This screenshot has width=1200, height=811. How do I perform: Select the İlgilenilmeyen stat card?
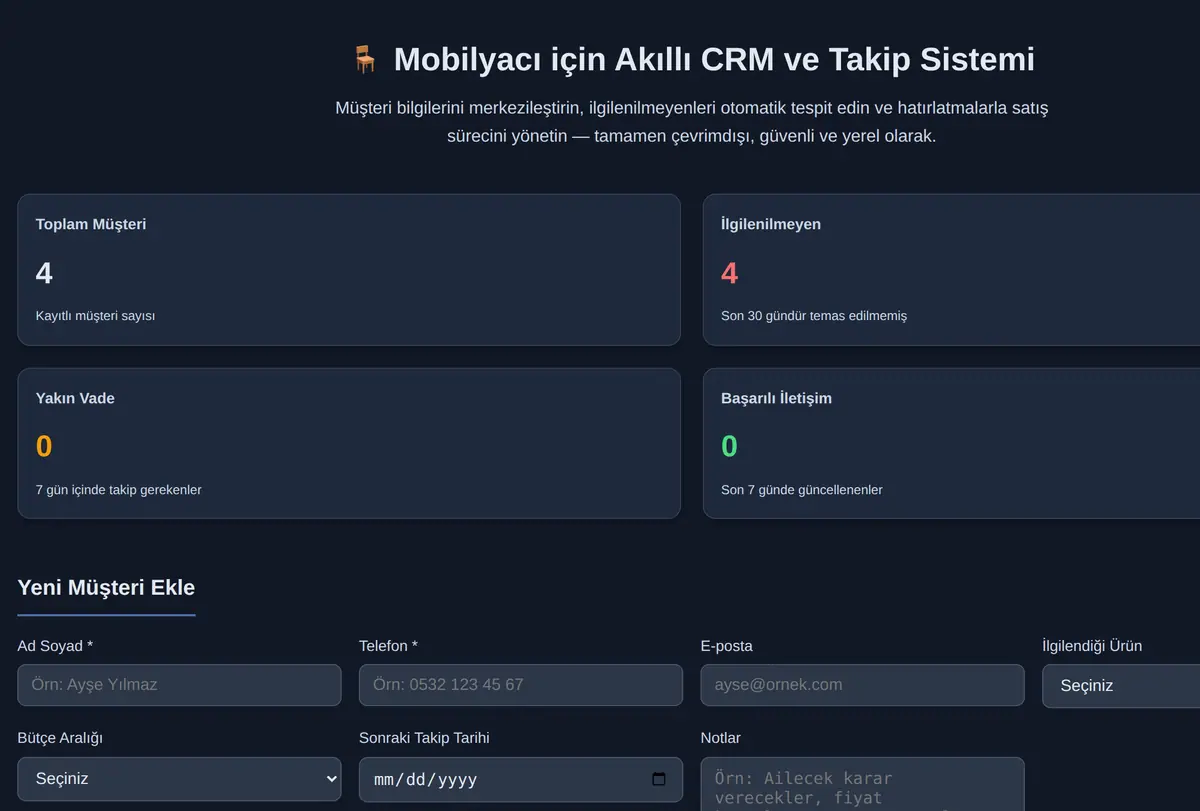[x=951, y=270]
